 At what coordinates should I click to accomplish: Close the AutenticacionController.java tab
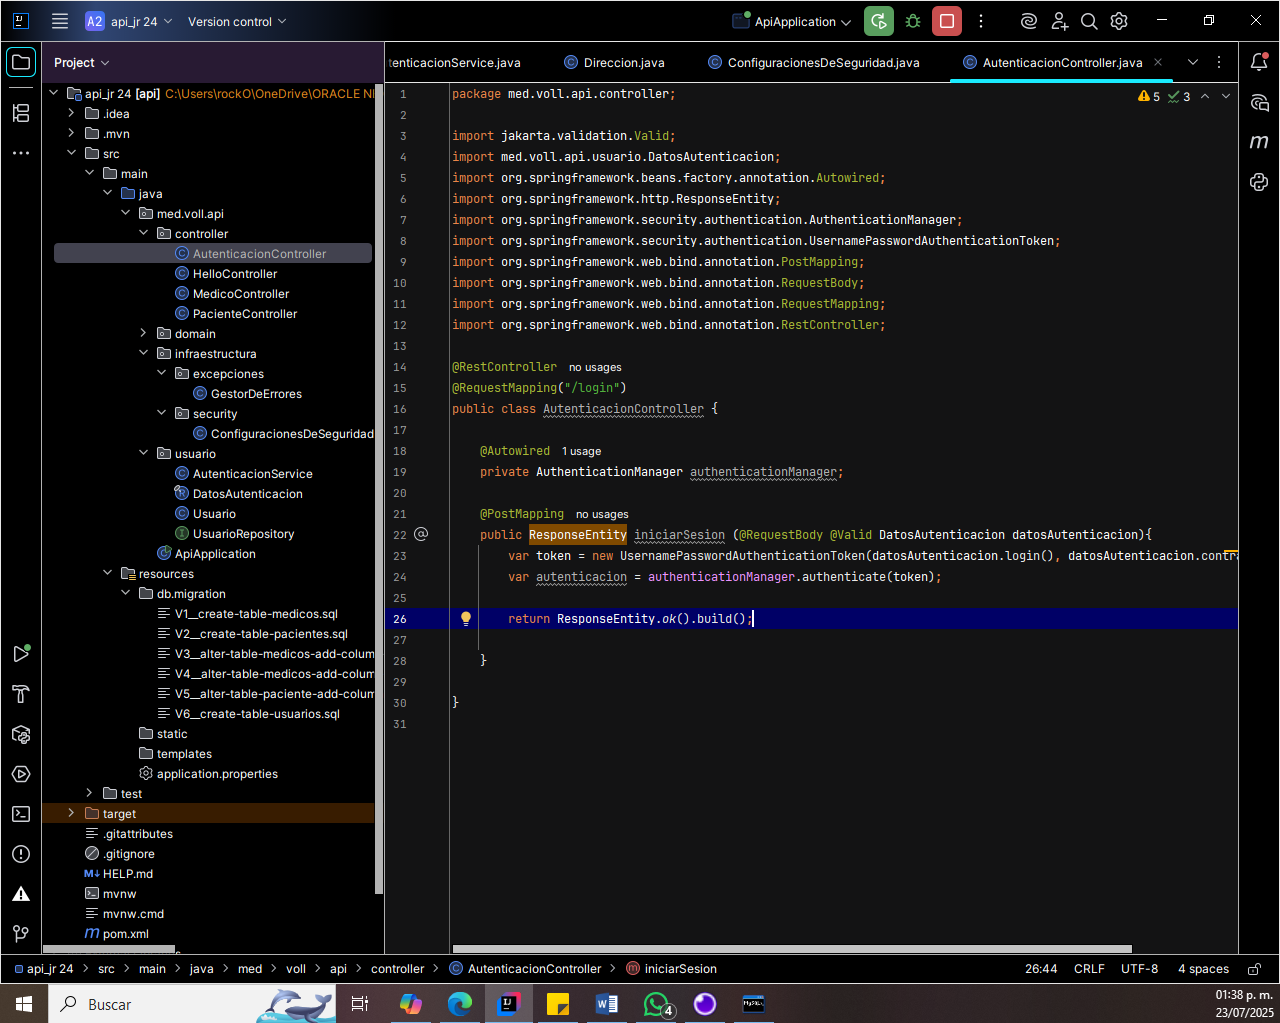pos(1158,62)
